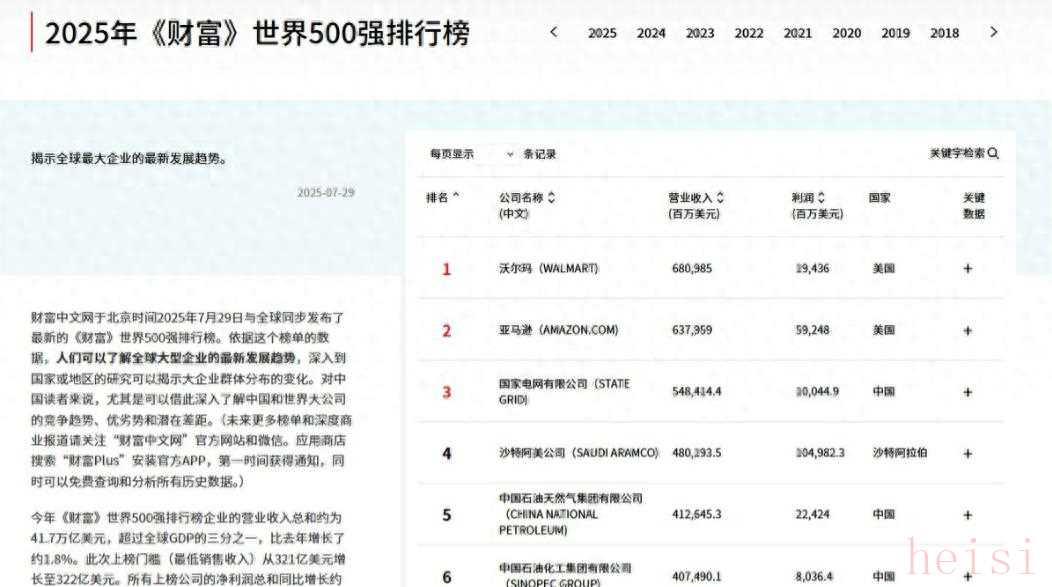The height and width of the screenshot is (587, 1052).
Task: Expand key data plus for Saudi Aramco row
Action: coord(967,453)
